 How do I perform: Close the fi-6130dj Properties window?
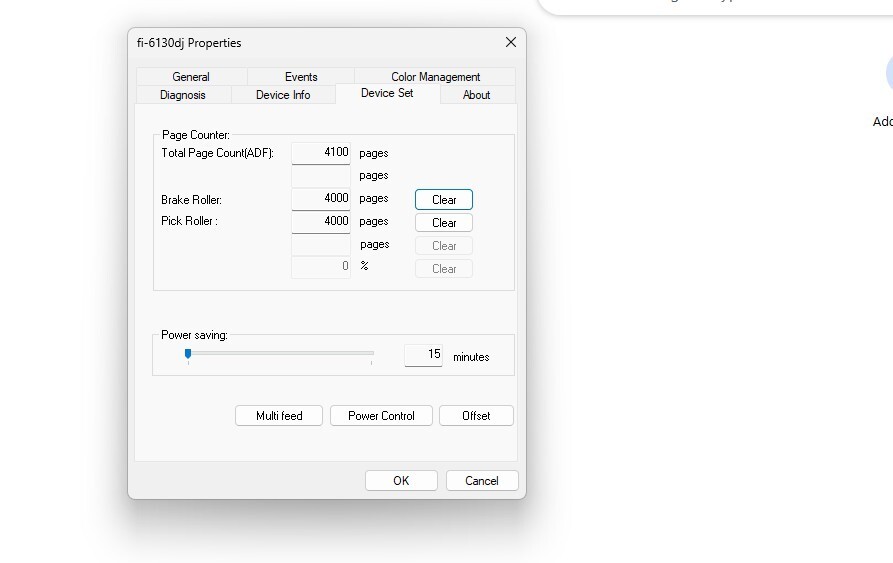[511, 42]
